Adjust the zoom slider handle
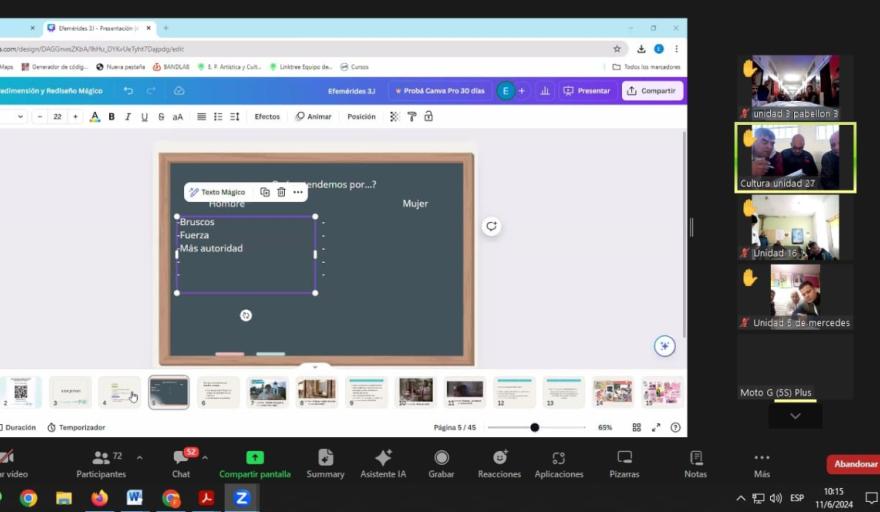The width and height of the screenshot is (880, 512). pyautogui.click(x=535, y=427)
